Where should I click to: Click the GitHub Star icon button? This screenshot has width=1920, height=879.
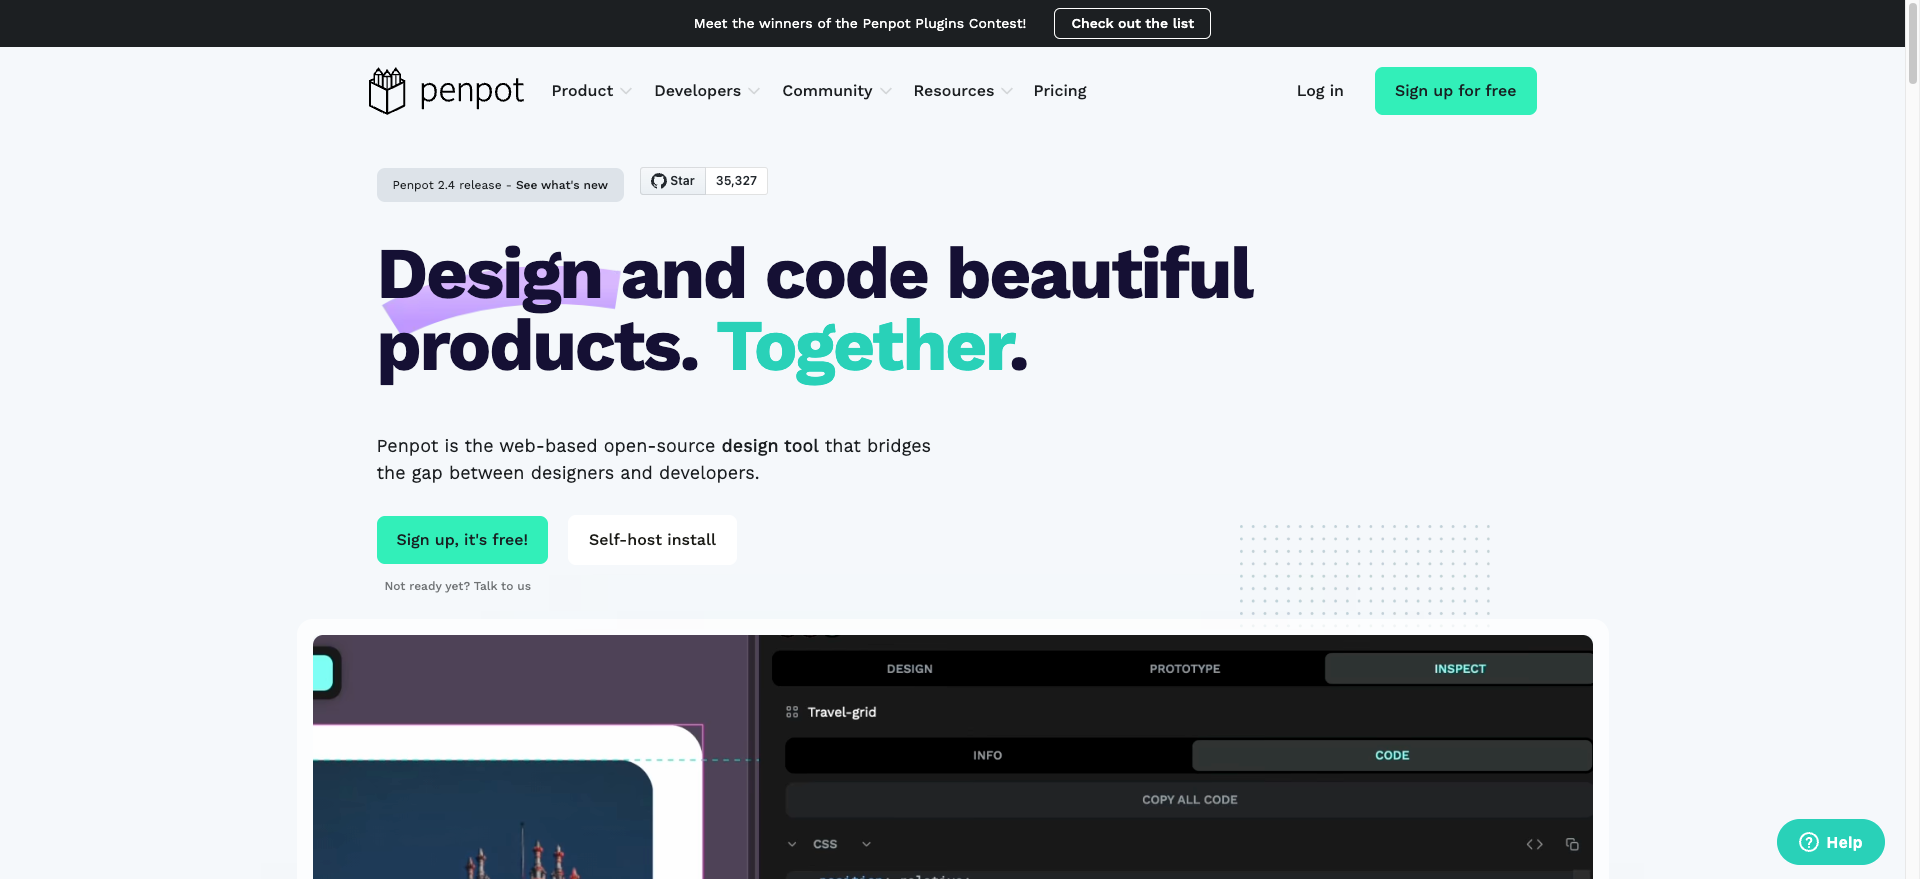pos(673,181)
